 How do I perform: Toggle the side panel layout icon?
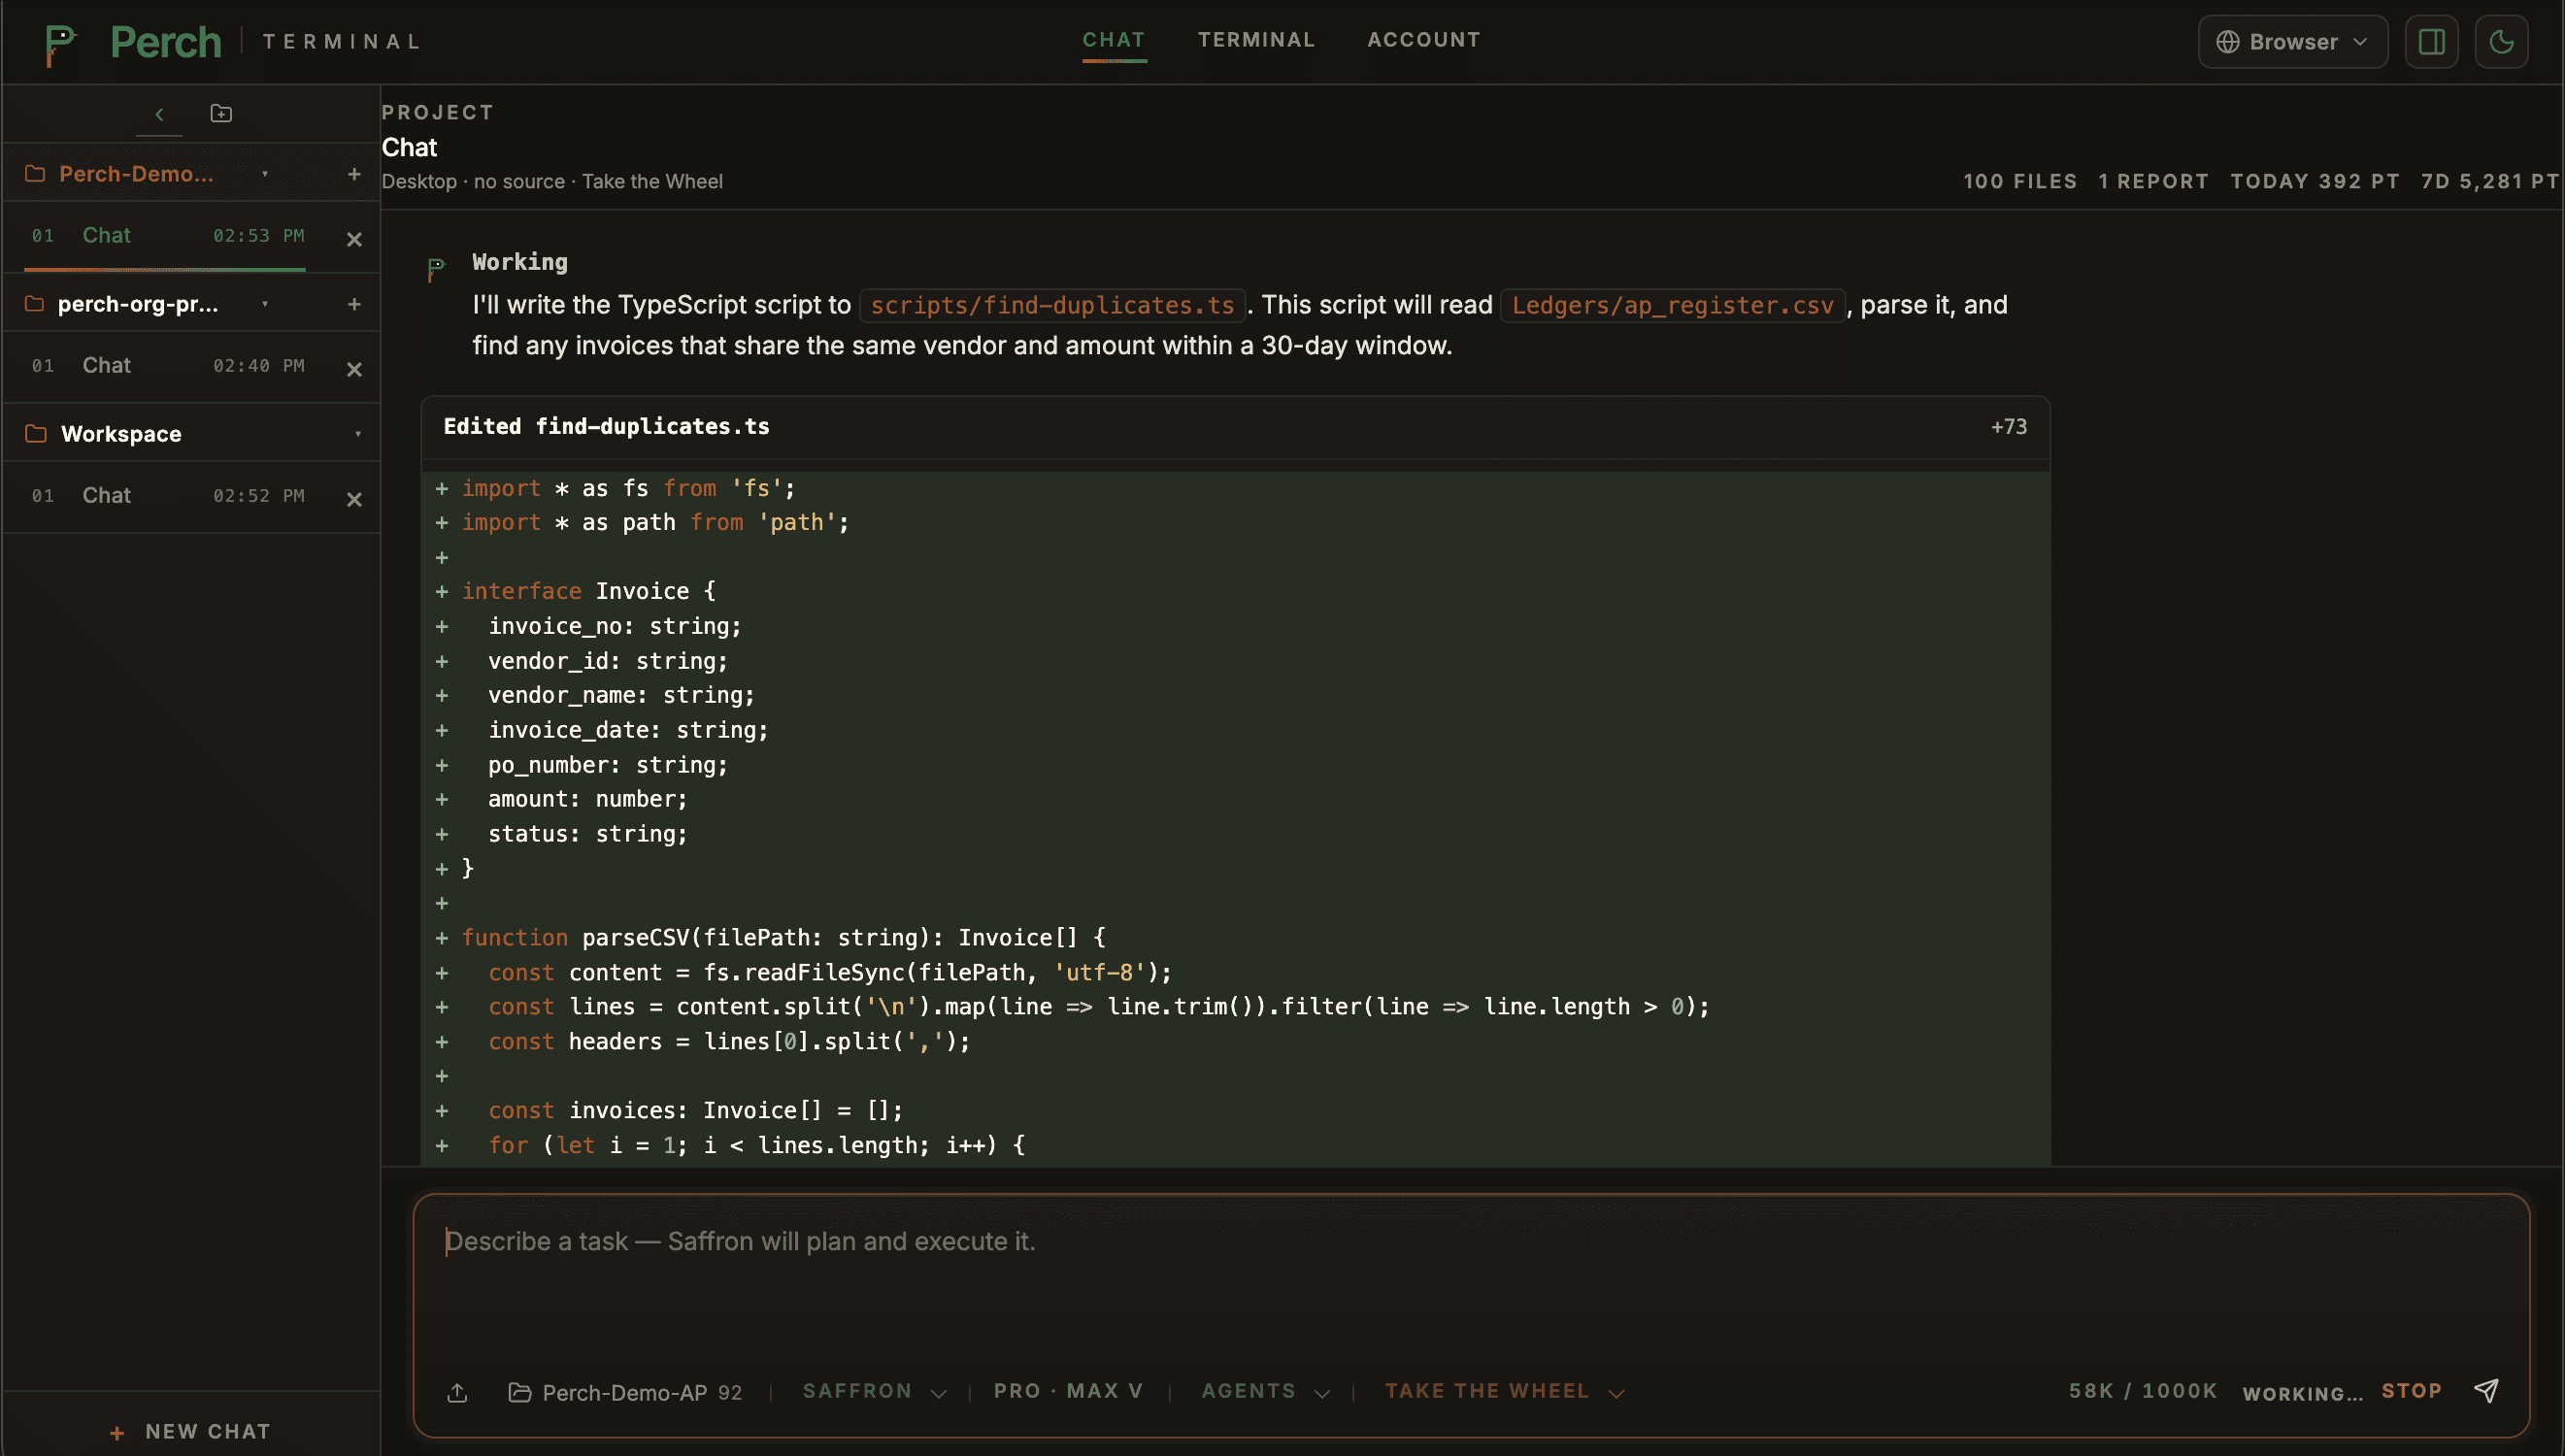(x=2431, y=42)
